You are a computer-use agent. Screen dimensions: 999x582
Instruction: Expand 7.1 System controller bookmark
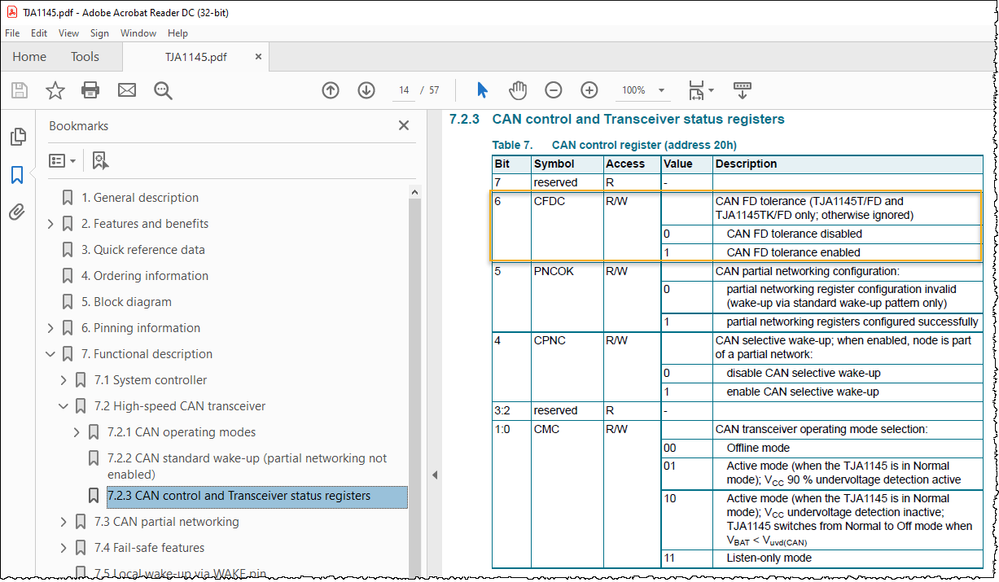(x=64, y=381)
